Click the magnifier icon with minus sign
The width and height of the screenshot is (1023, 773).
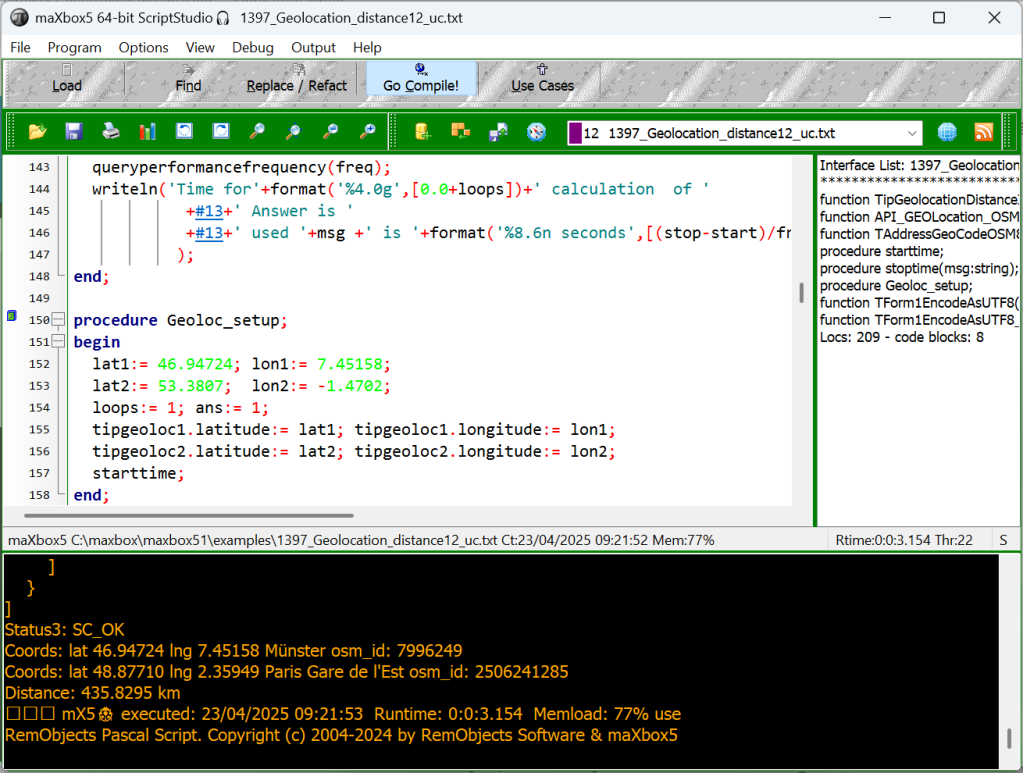point(331,132)
